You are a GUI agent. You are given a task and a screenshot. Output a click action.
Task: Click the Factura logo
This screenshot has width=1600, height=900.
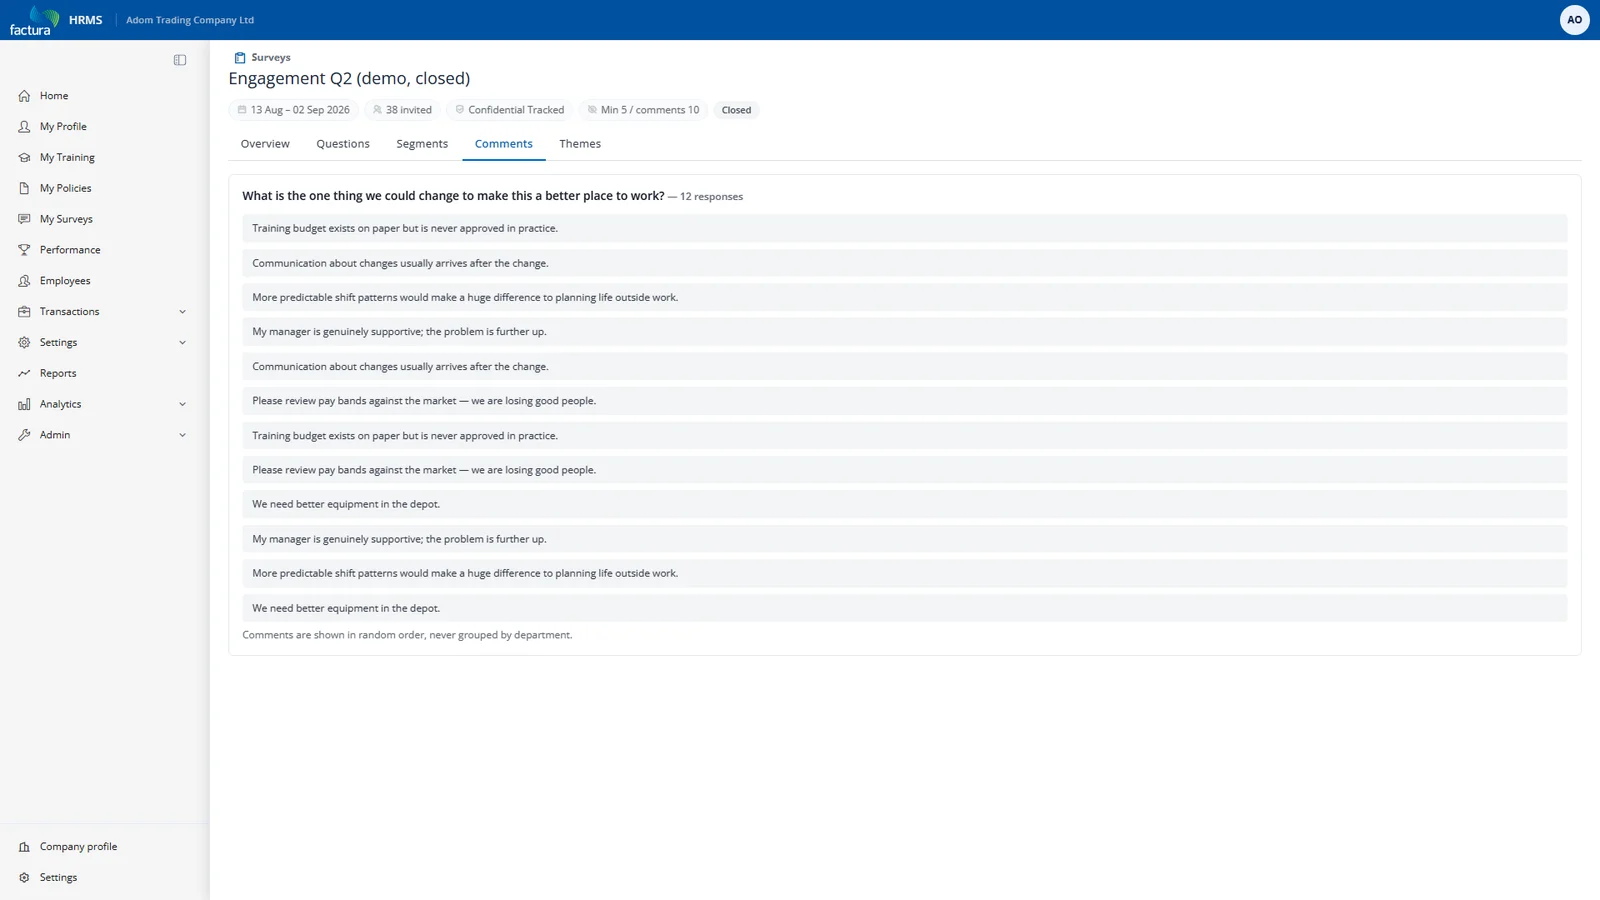point(34,20)
